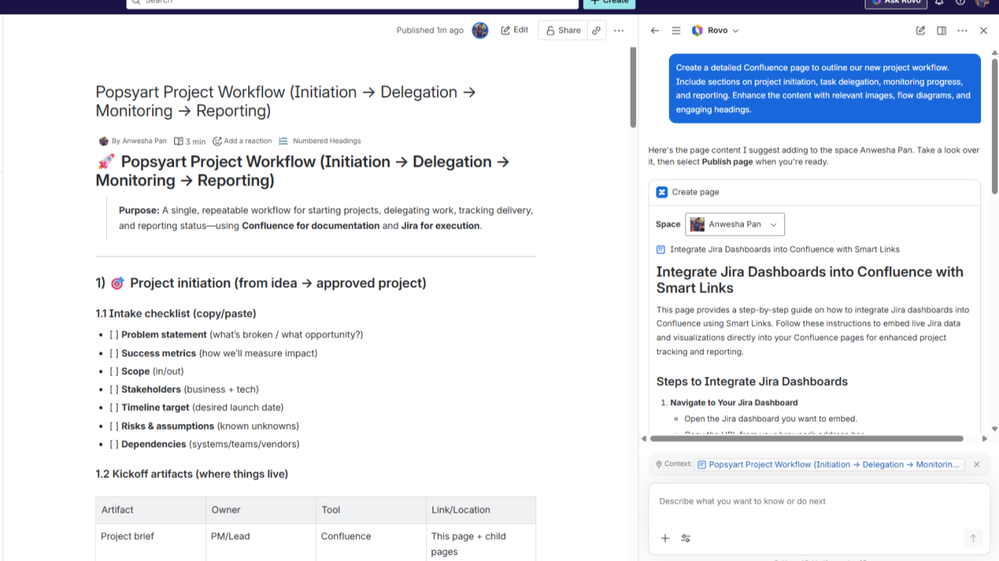Image resolution: width=999 pixels, height=561 pixels.
Task: Send the Rovo prompt arrow button
Action: click(973, 538)
